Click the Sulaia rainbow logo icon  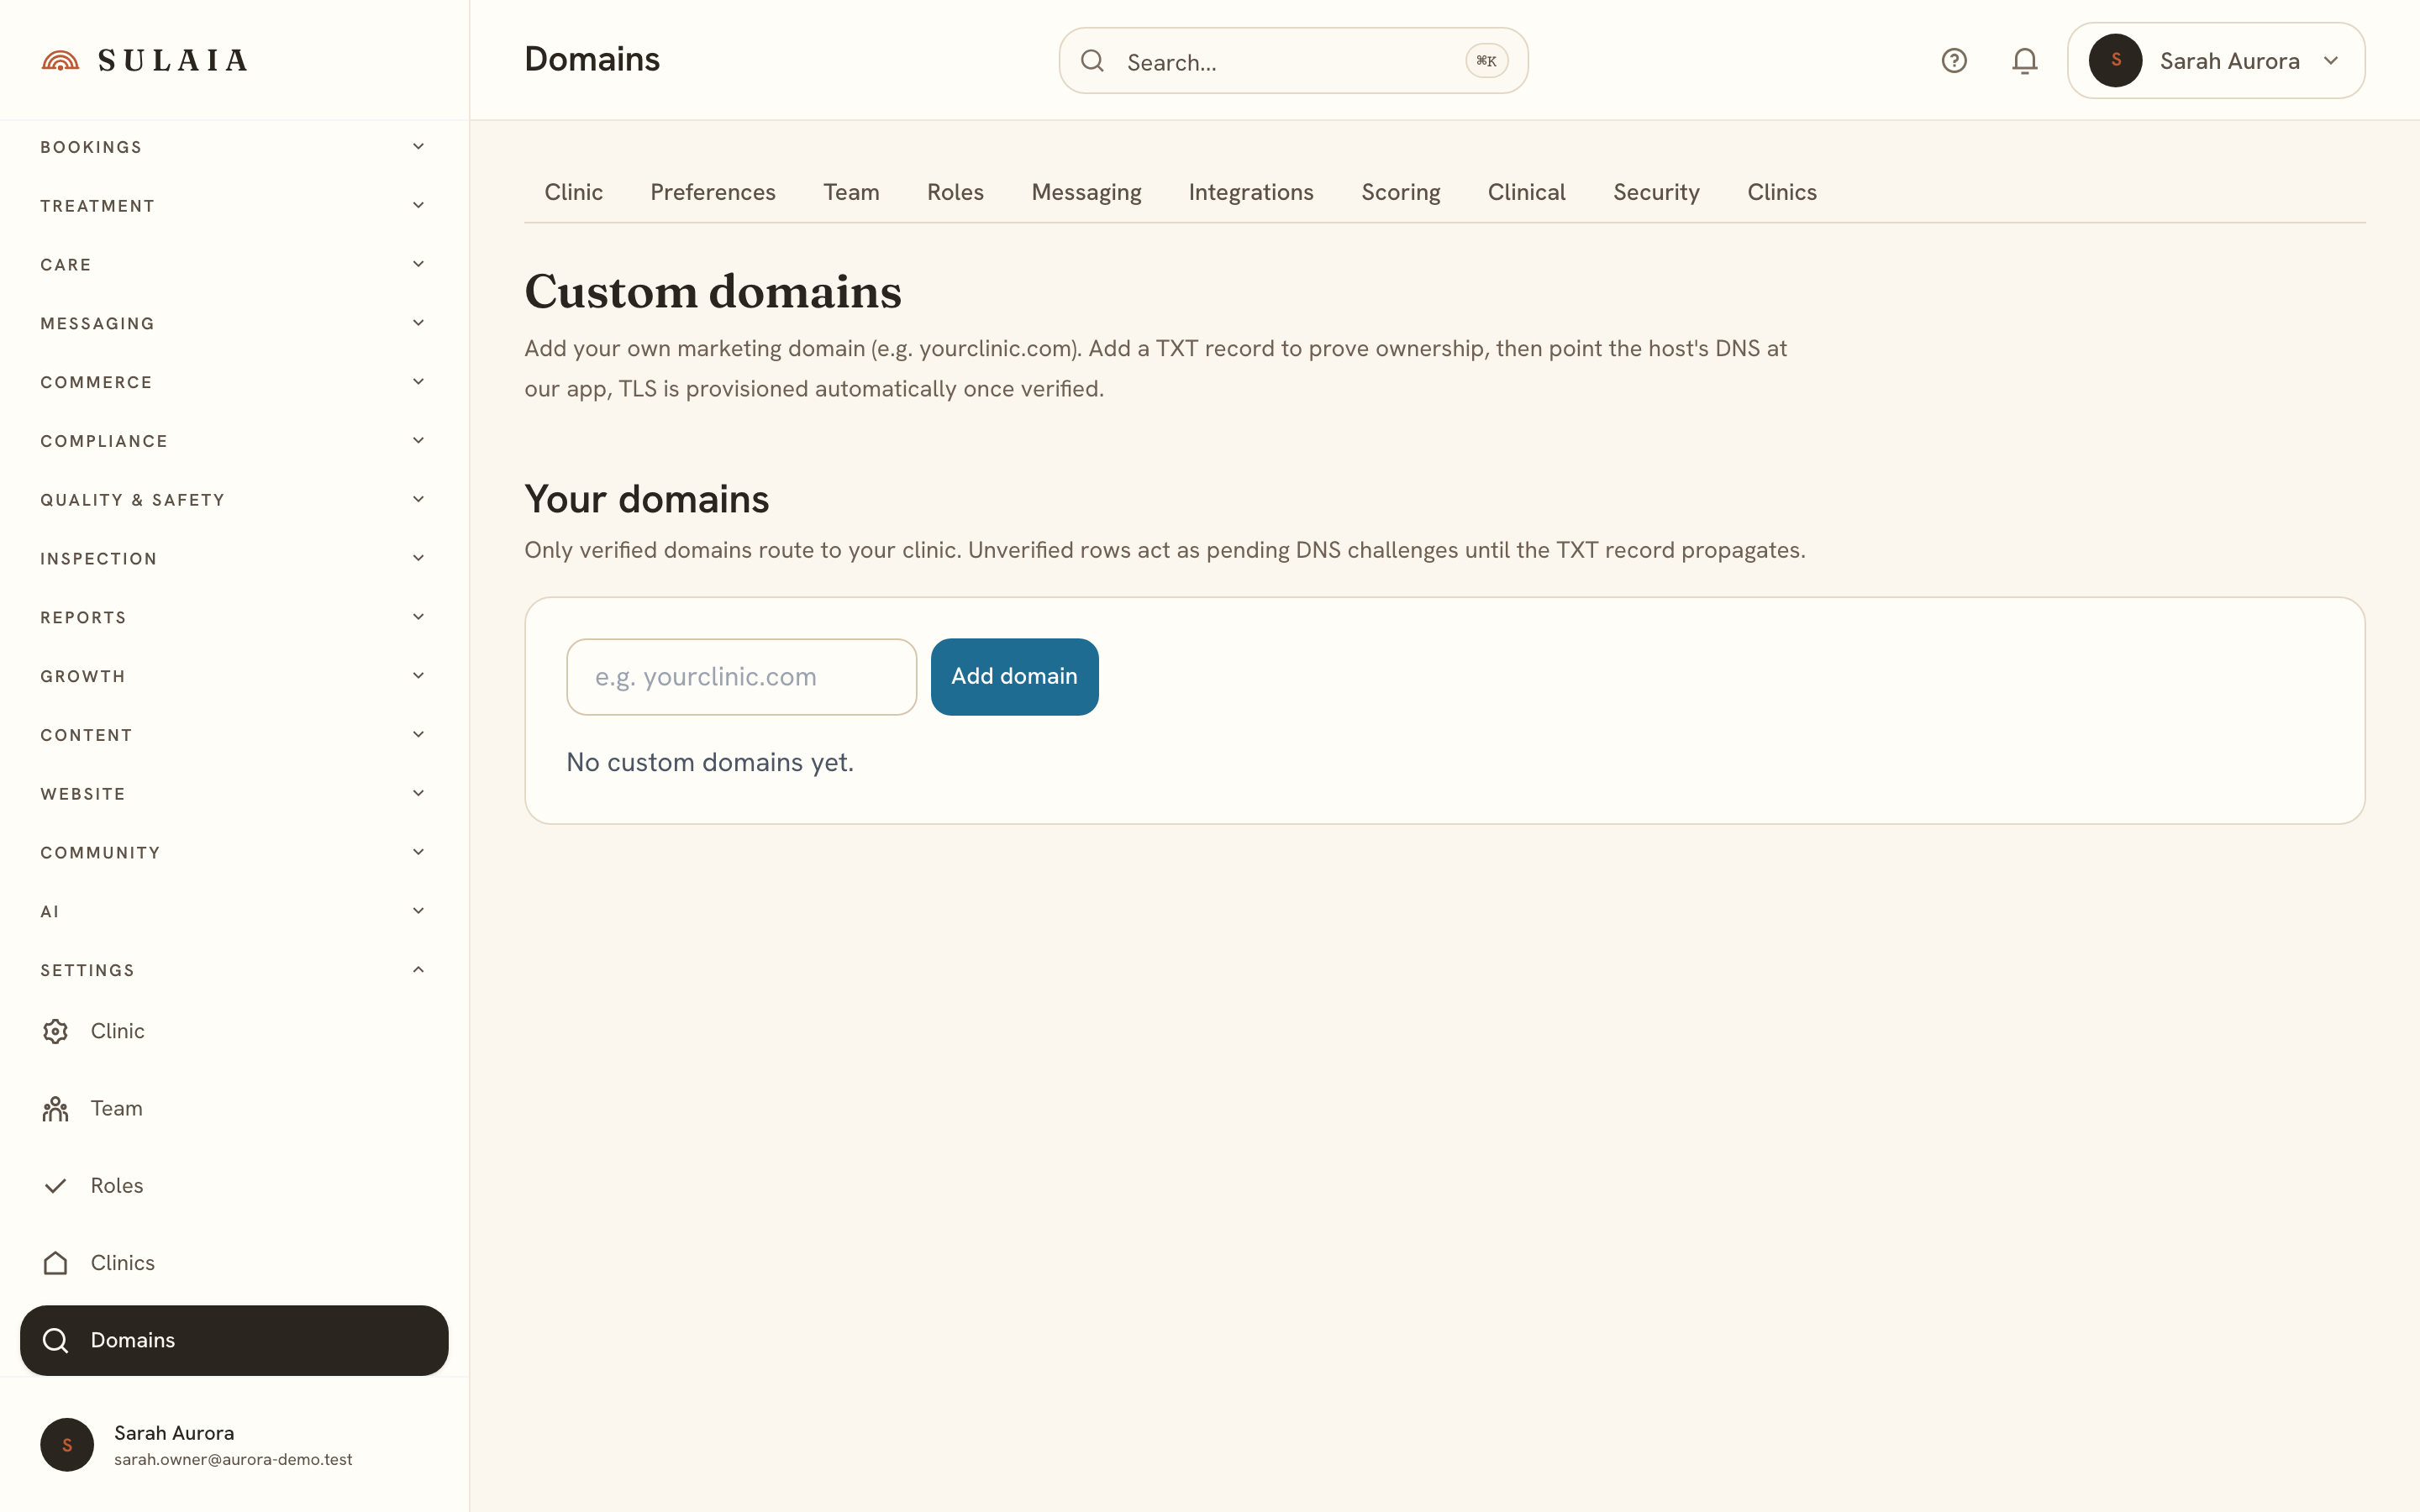click(x=60, y=60)
